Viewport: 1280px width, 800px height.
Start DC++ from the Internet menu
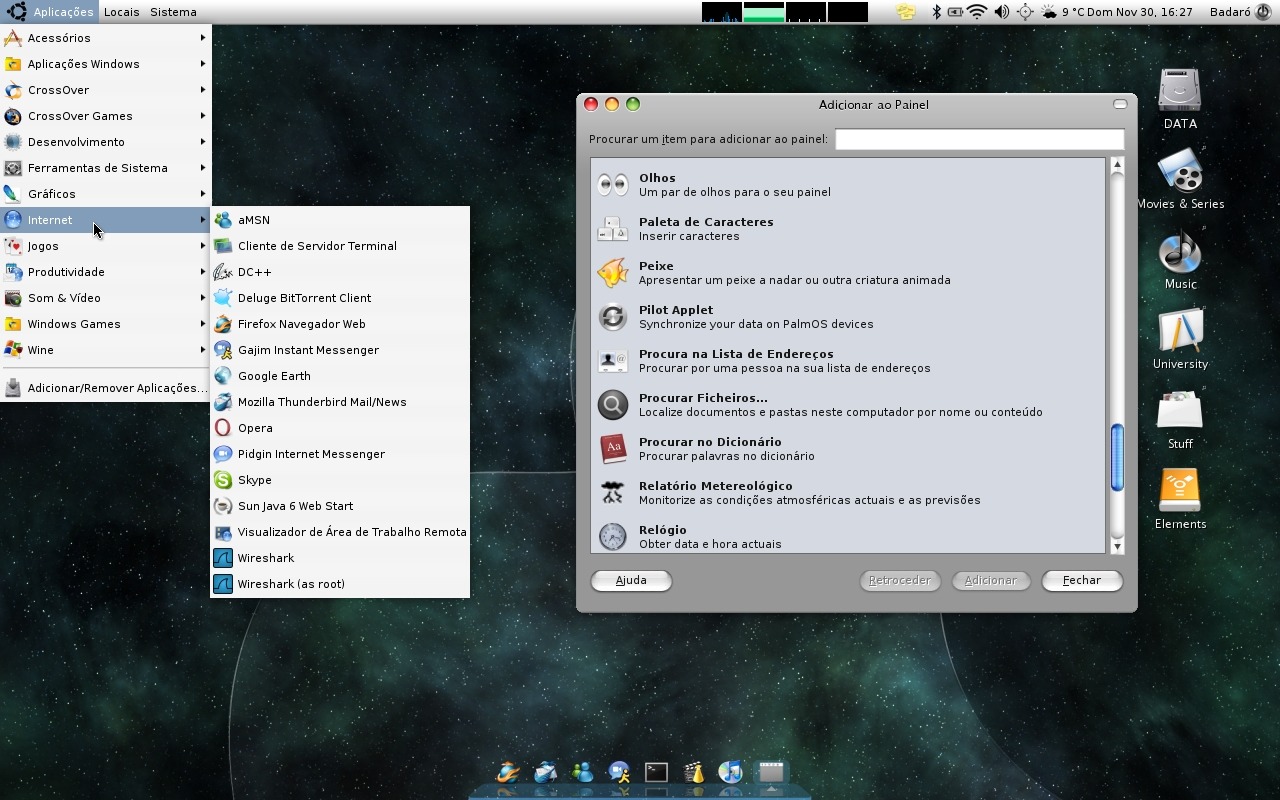340,272
